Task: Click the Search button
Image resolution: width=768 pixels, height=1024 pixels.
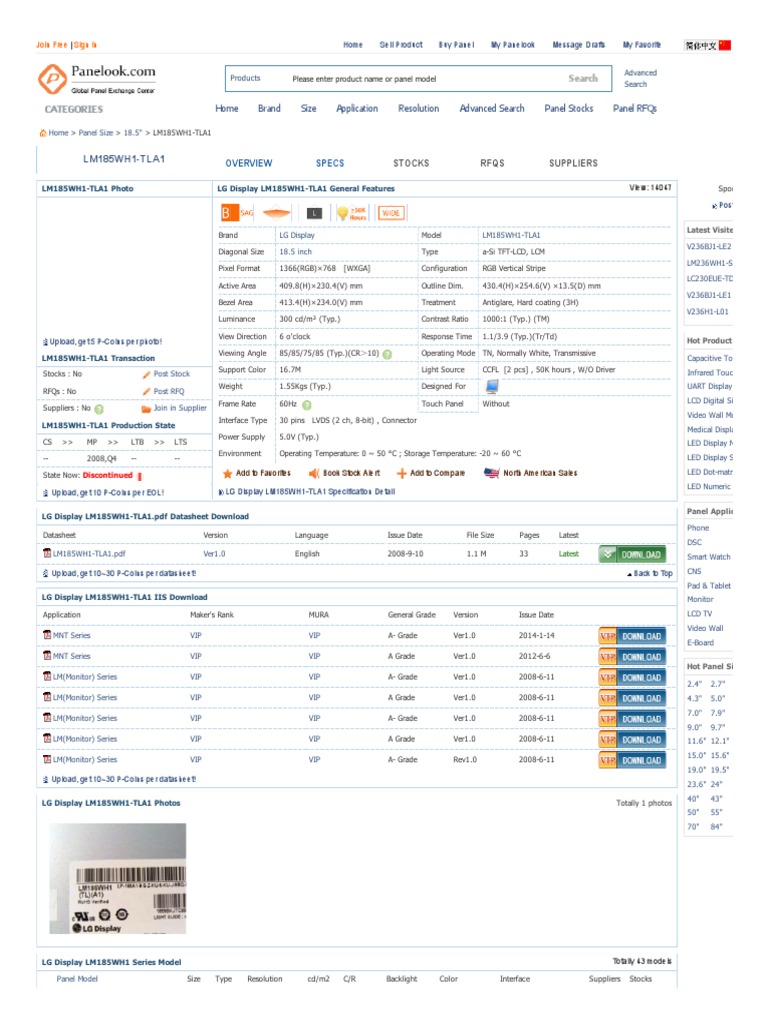Action: pyautogui.click(x=583, y=78)
